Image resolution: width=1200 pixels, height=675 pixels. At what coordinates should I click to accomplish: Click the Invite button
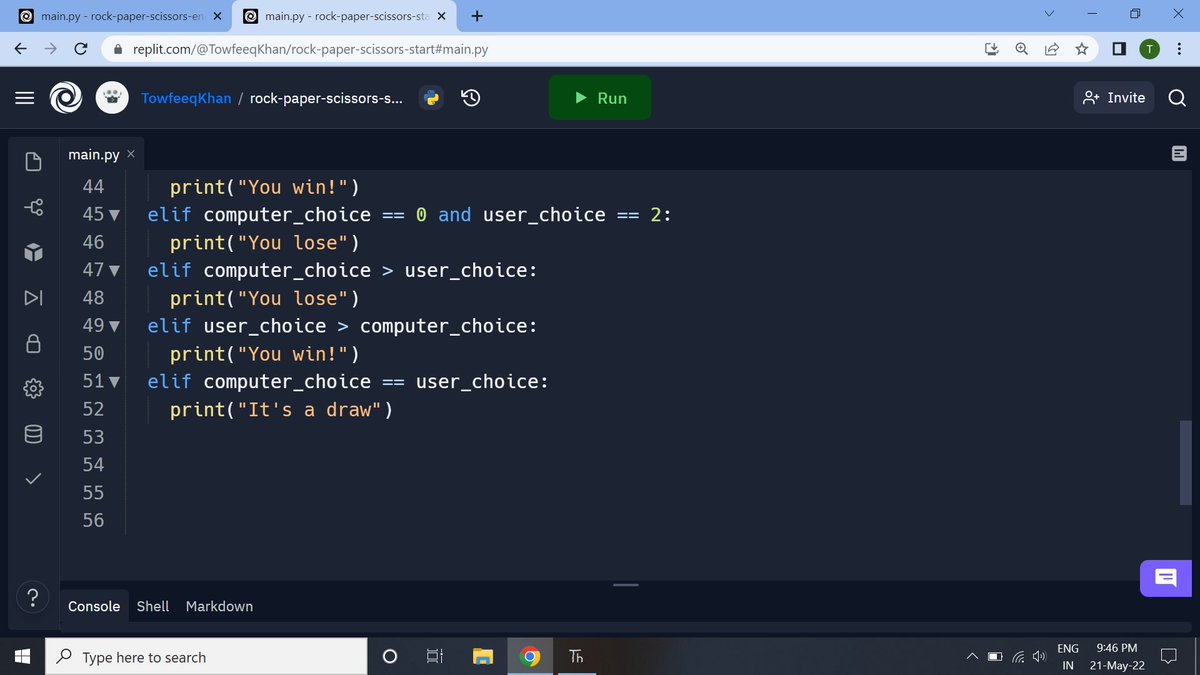tap(1114, 98)
